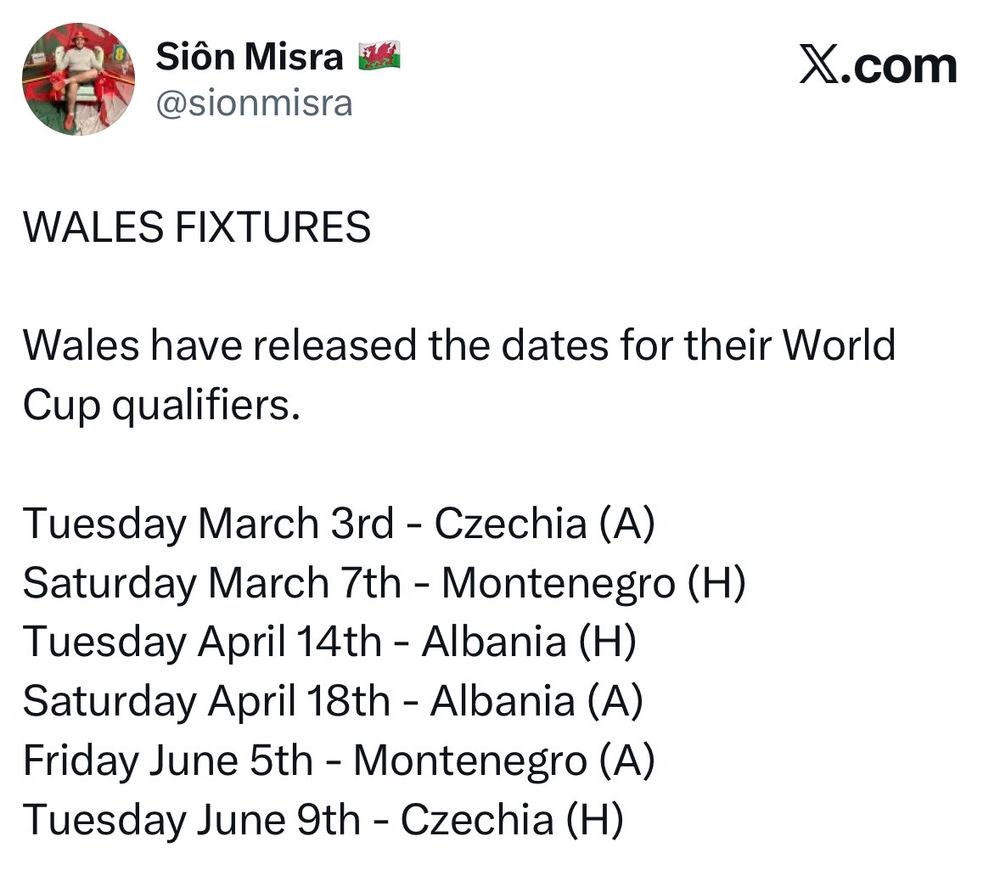Click the Siôn Misra display name

coord(249,57)
